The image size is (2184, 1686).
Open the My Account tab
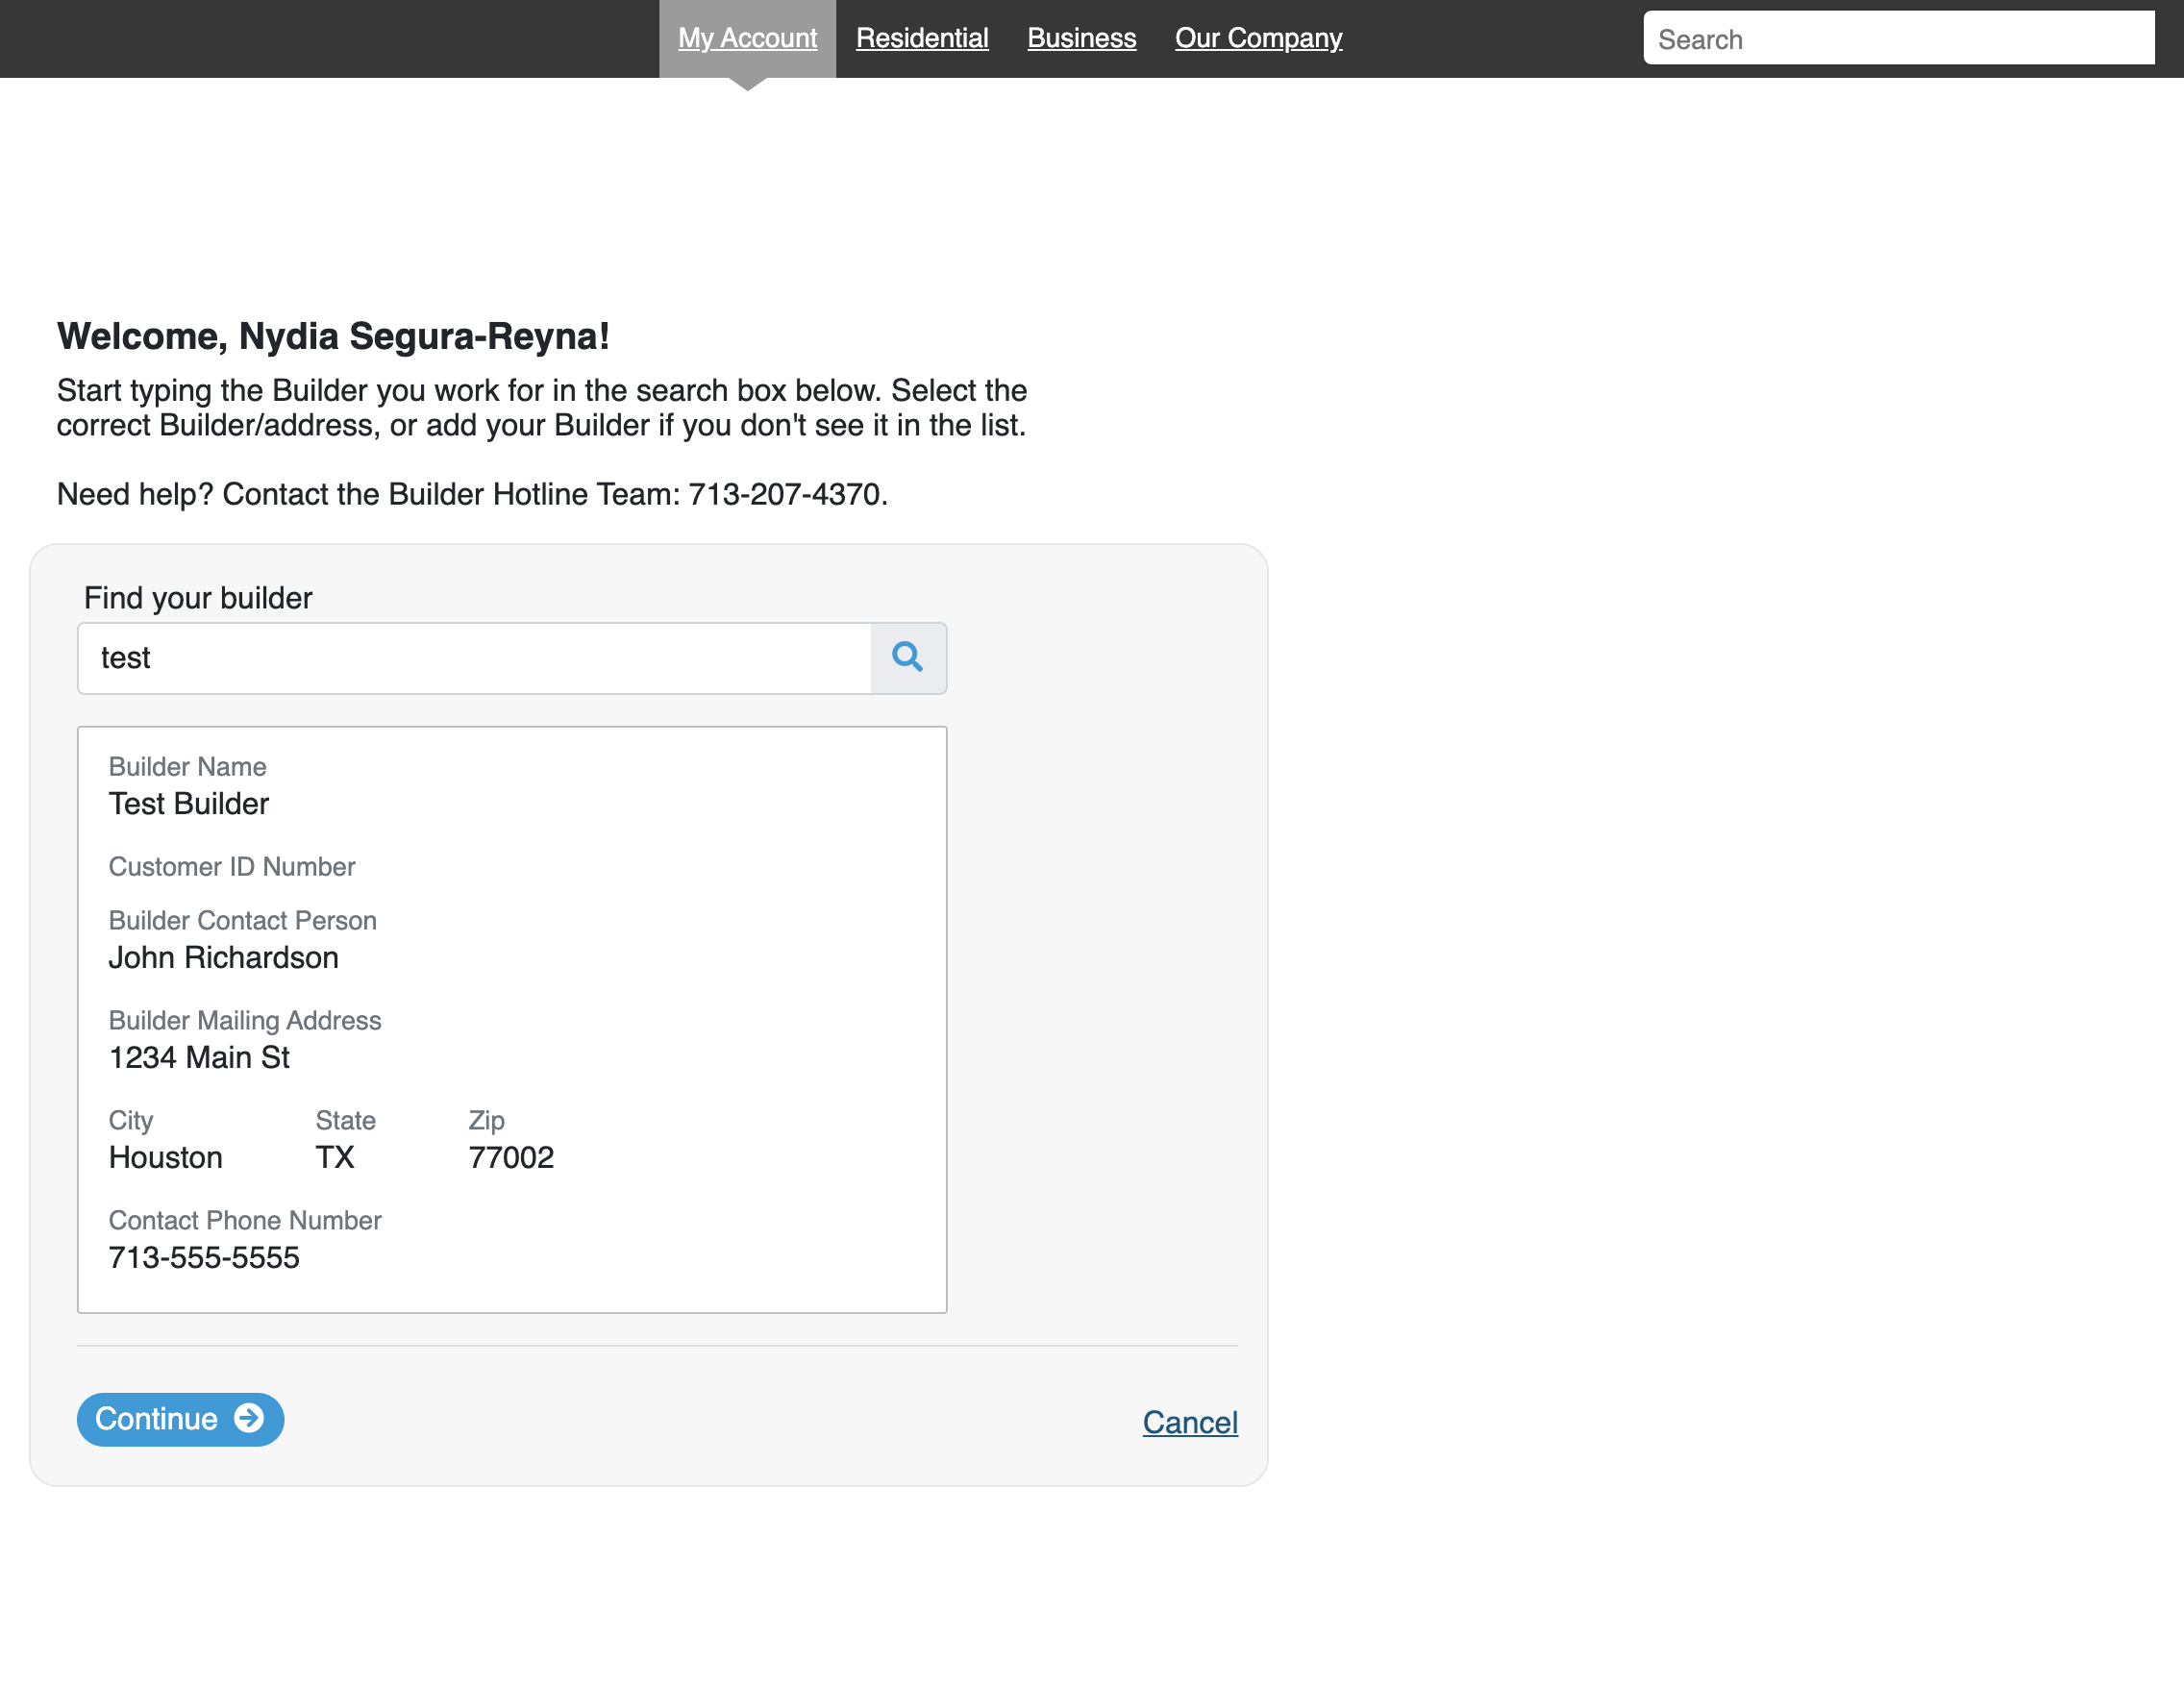[x=747, y=38]
